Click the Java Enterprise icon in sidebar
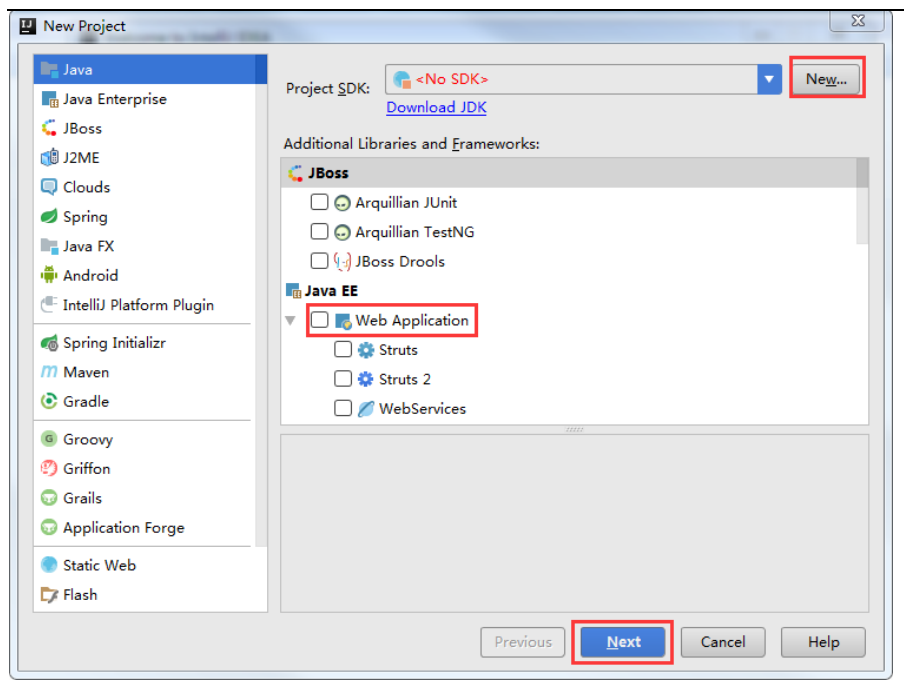 [x=50, y=99]
